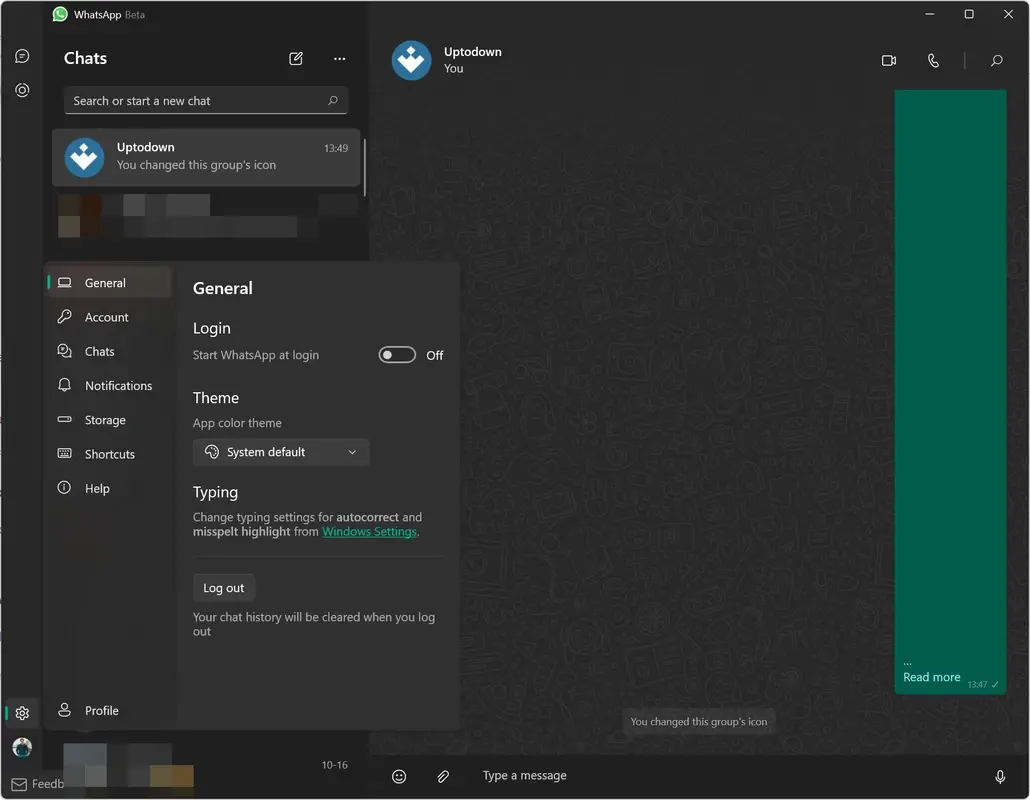Switch to the Chats bubble icon in sidebar

pos(22,55)
